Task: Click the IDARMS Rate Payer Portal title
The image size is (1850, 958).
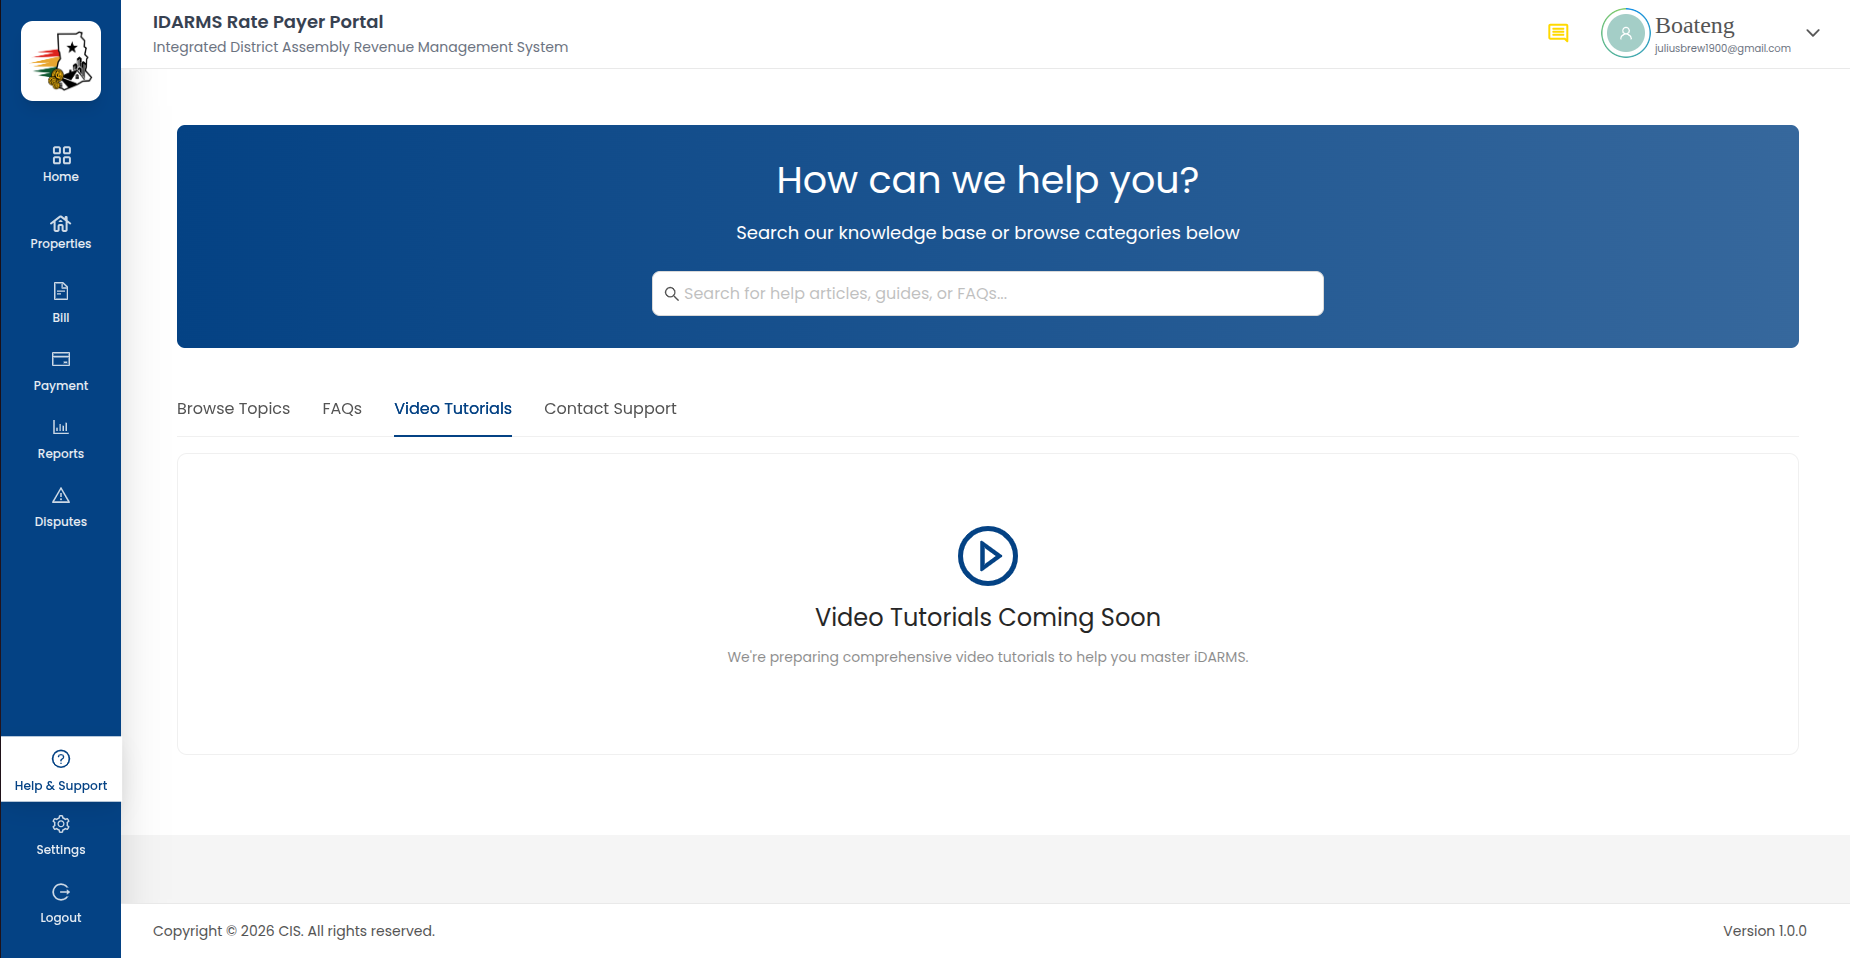Action: (268, 22)
